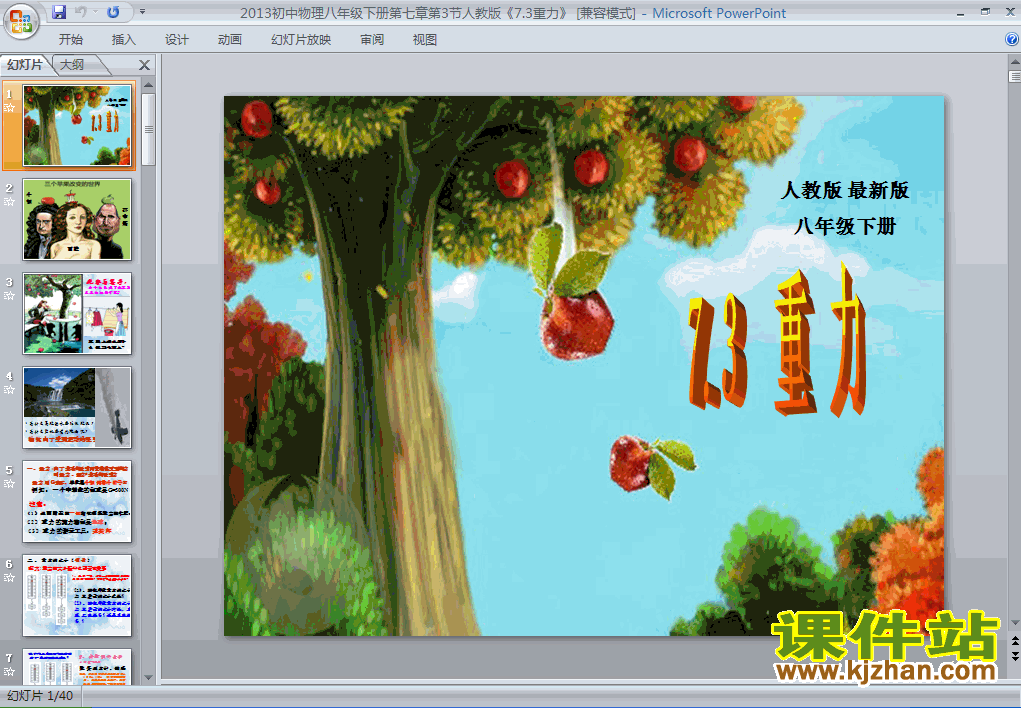Screen dimensions: 1021x708
Task: Select slide 7 thumbnail
Action: click(77, 666)
